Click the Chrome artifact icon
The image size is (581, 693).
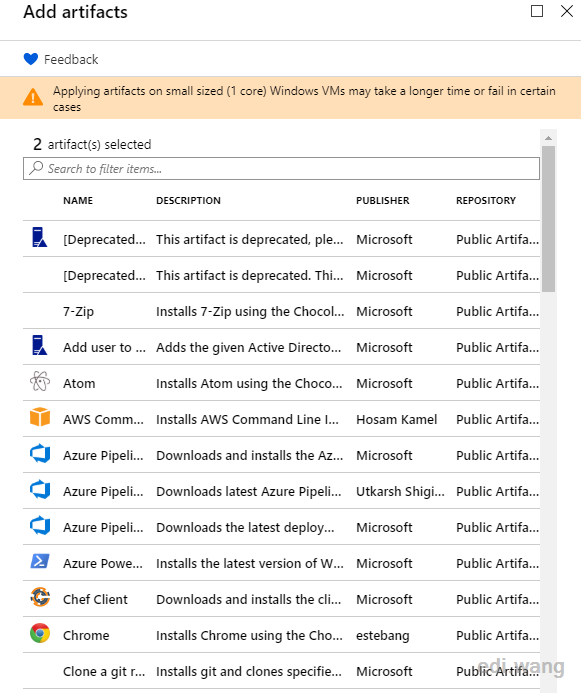tap(40, 633)
